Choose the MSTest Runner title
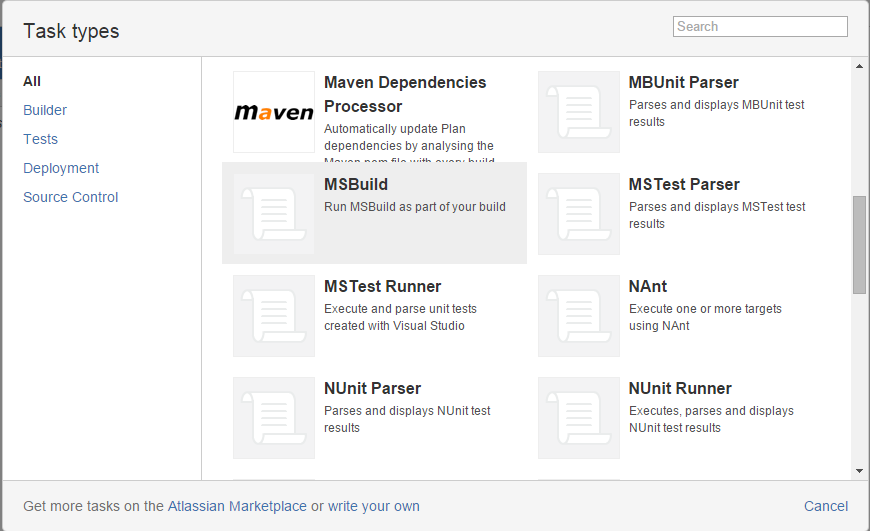This screenshot has width=870, height=531. (383, 287)
